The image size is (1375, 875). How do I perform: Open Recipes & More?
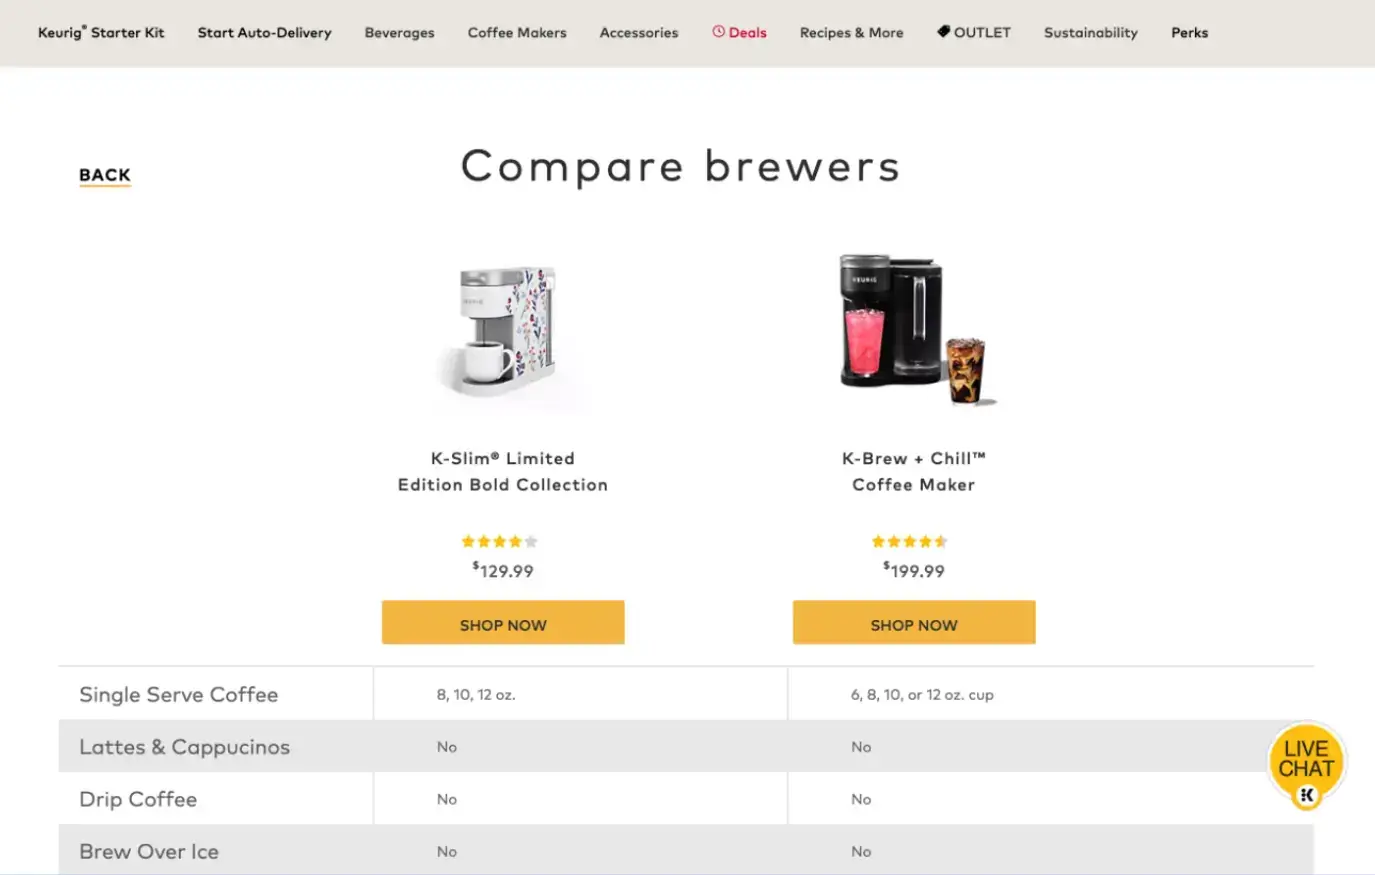coord(851,32)
